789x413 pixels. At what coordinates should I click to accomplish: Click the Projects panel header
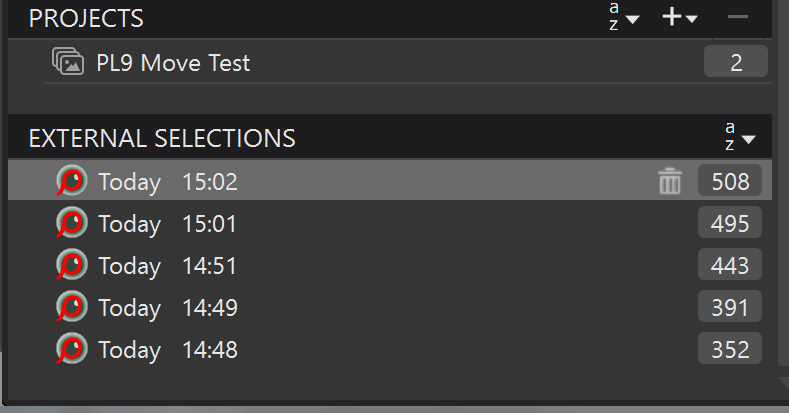pos(86,18)
